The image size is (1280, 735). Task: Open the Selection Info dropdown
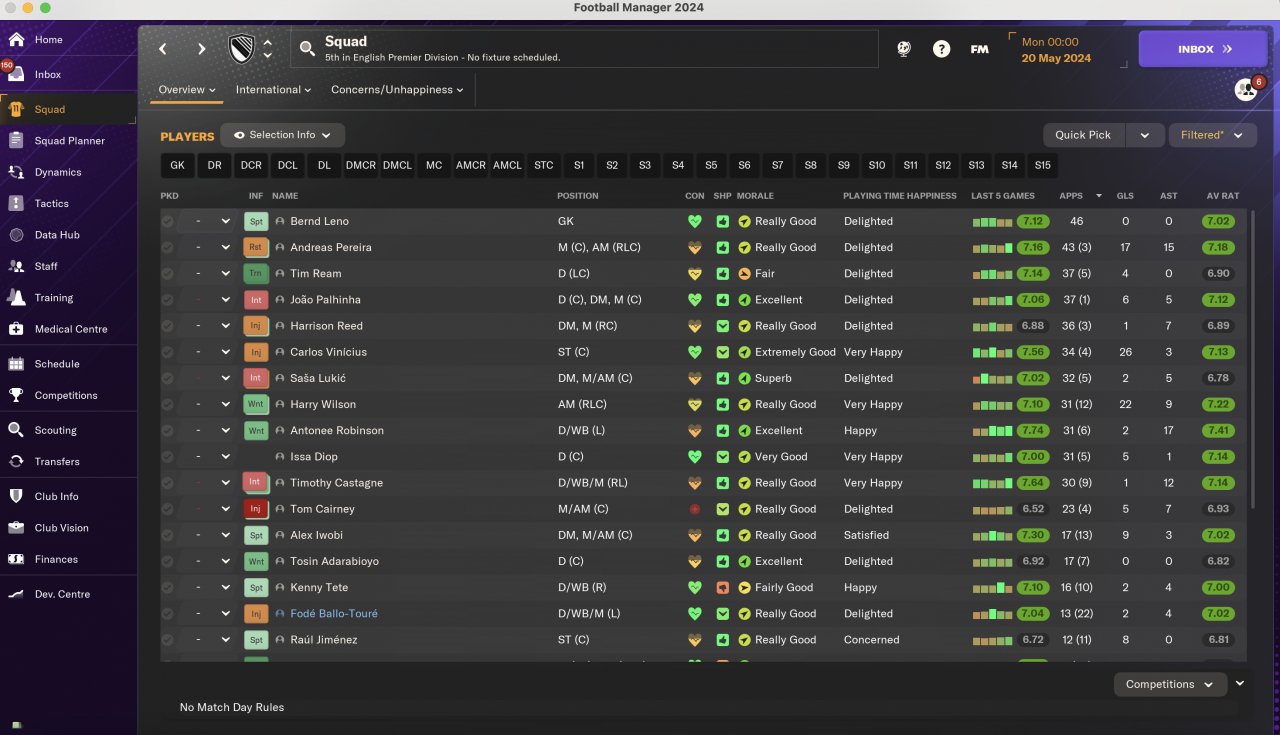pyautogui.click(x=283, y=135)
